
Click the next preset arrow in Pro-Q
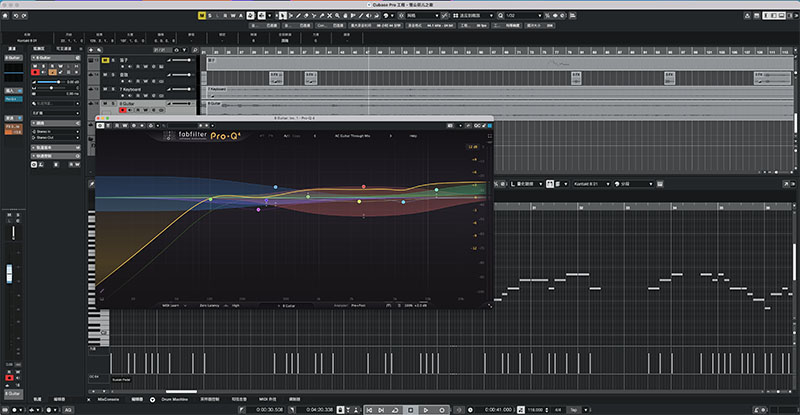(391, 136)
